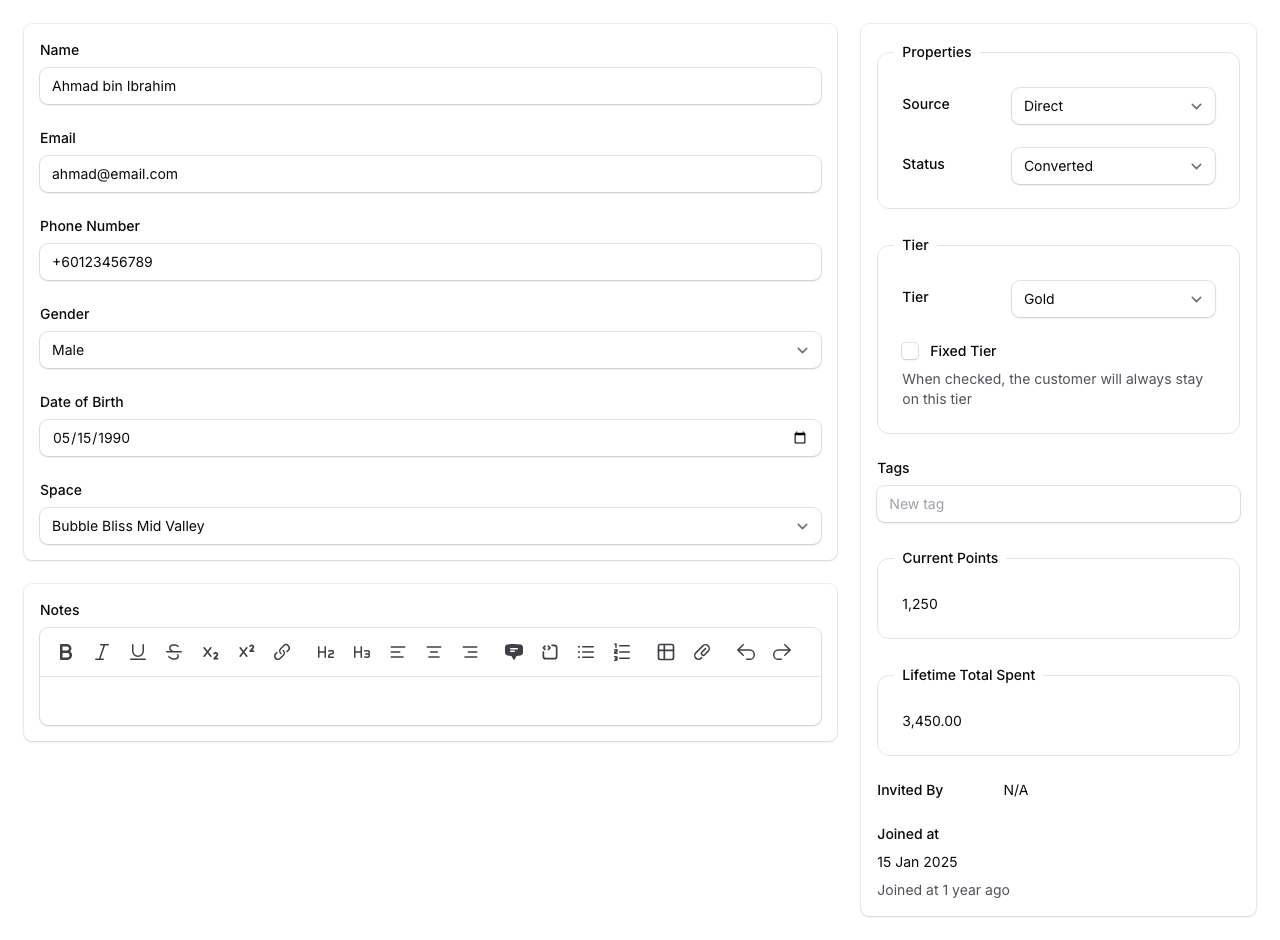
Task: Click the undo arrow in Notes toolbar
Action: point(745,652)
